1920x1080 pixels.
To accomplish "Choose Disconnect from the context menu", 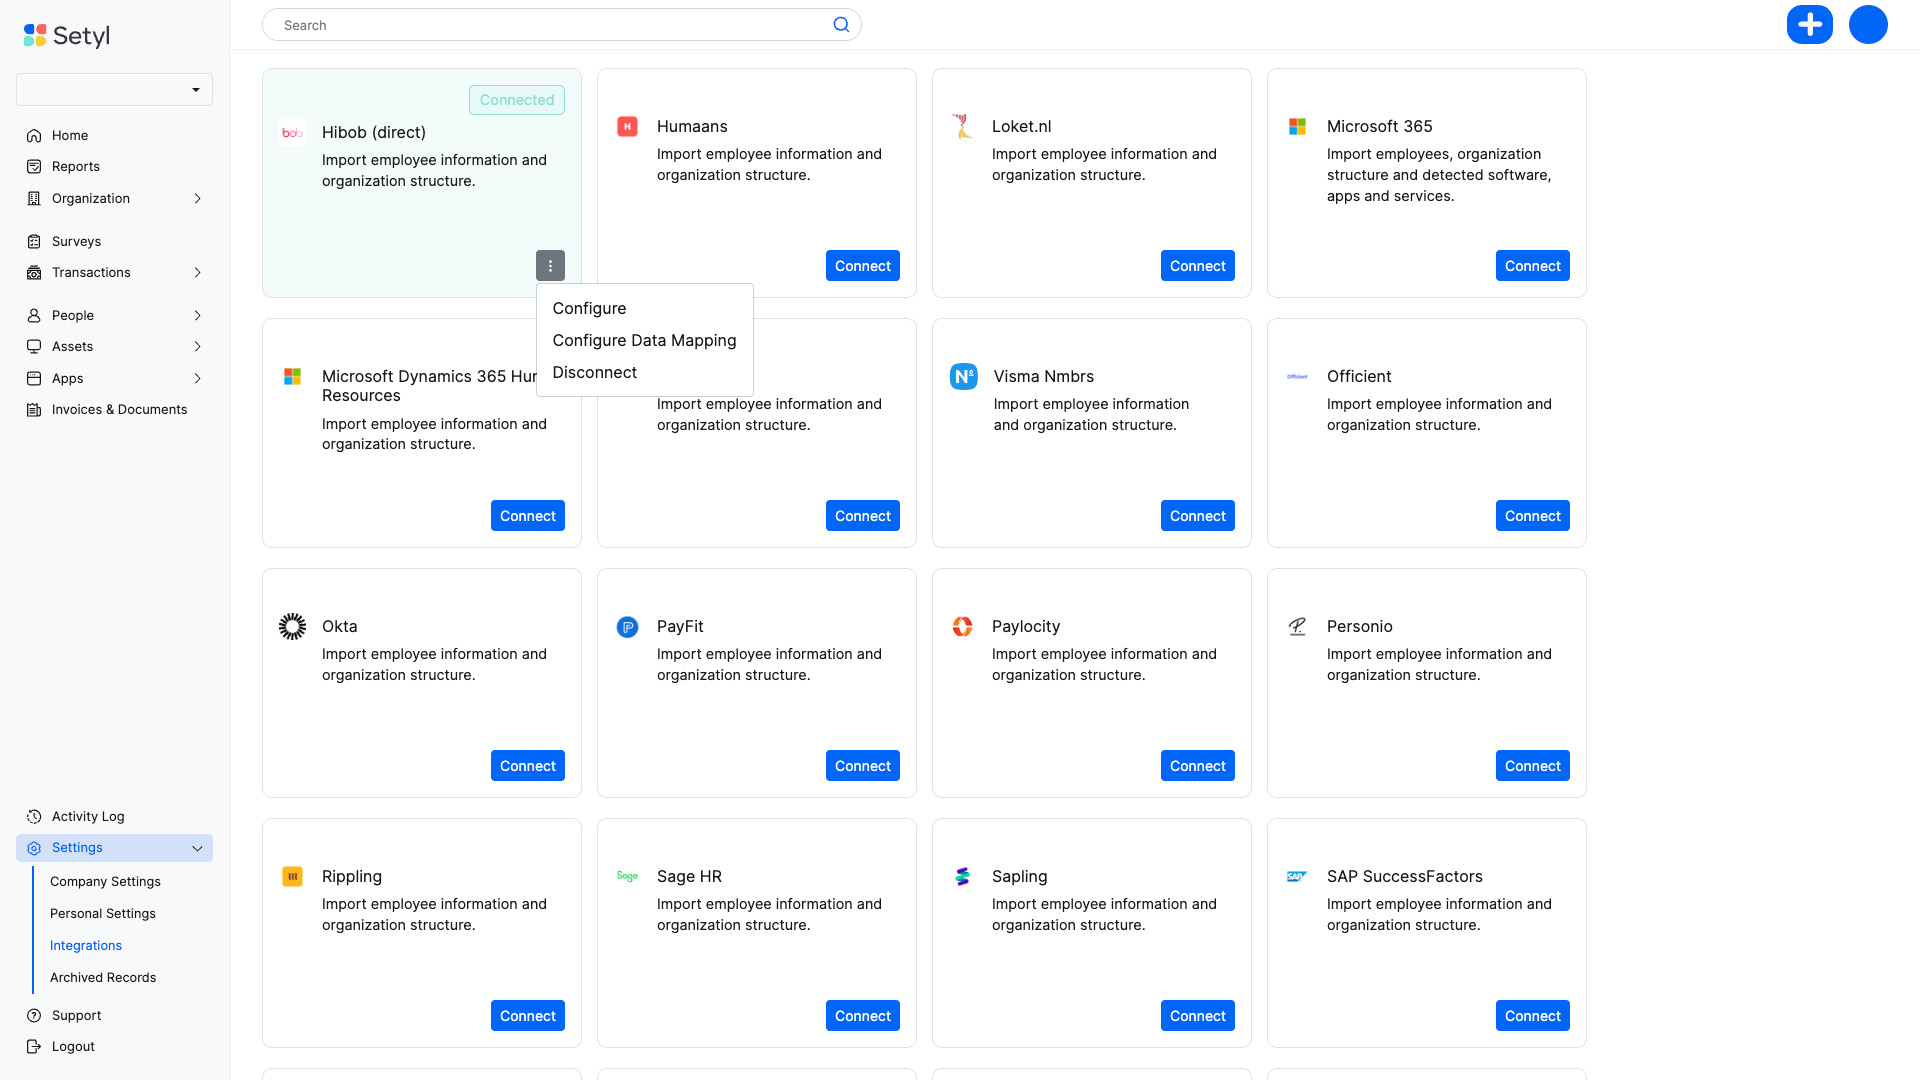I will (x=594, y=373).
